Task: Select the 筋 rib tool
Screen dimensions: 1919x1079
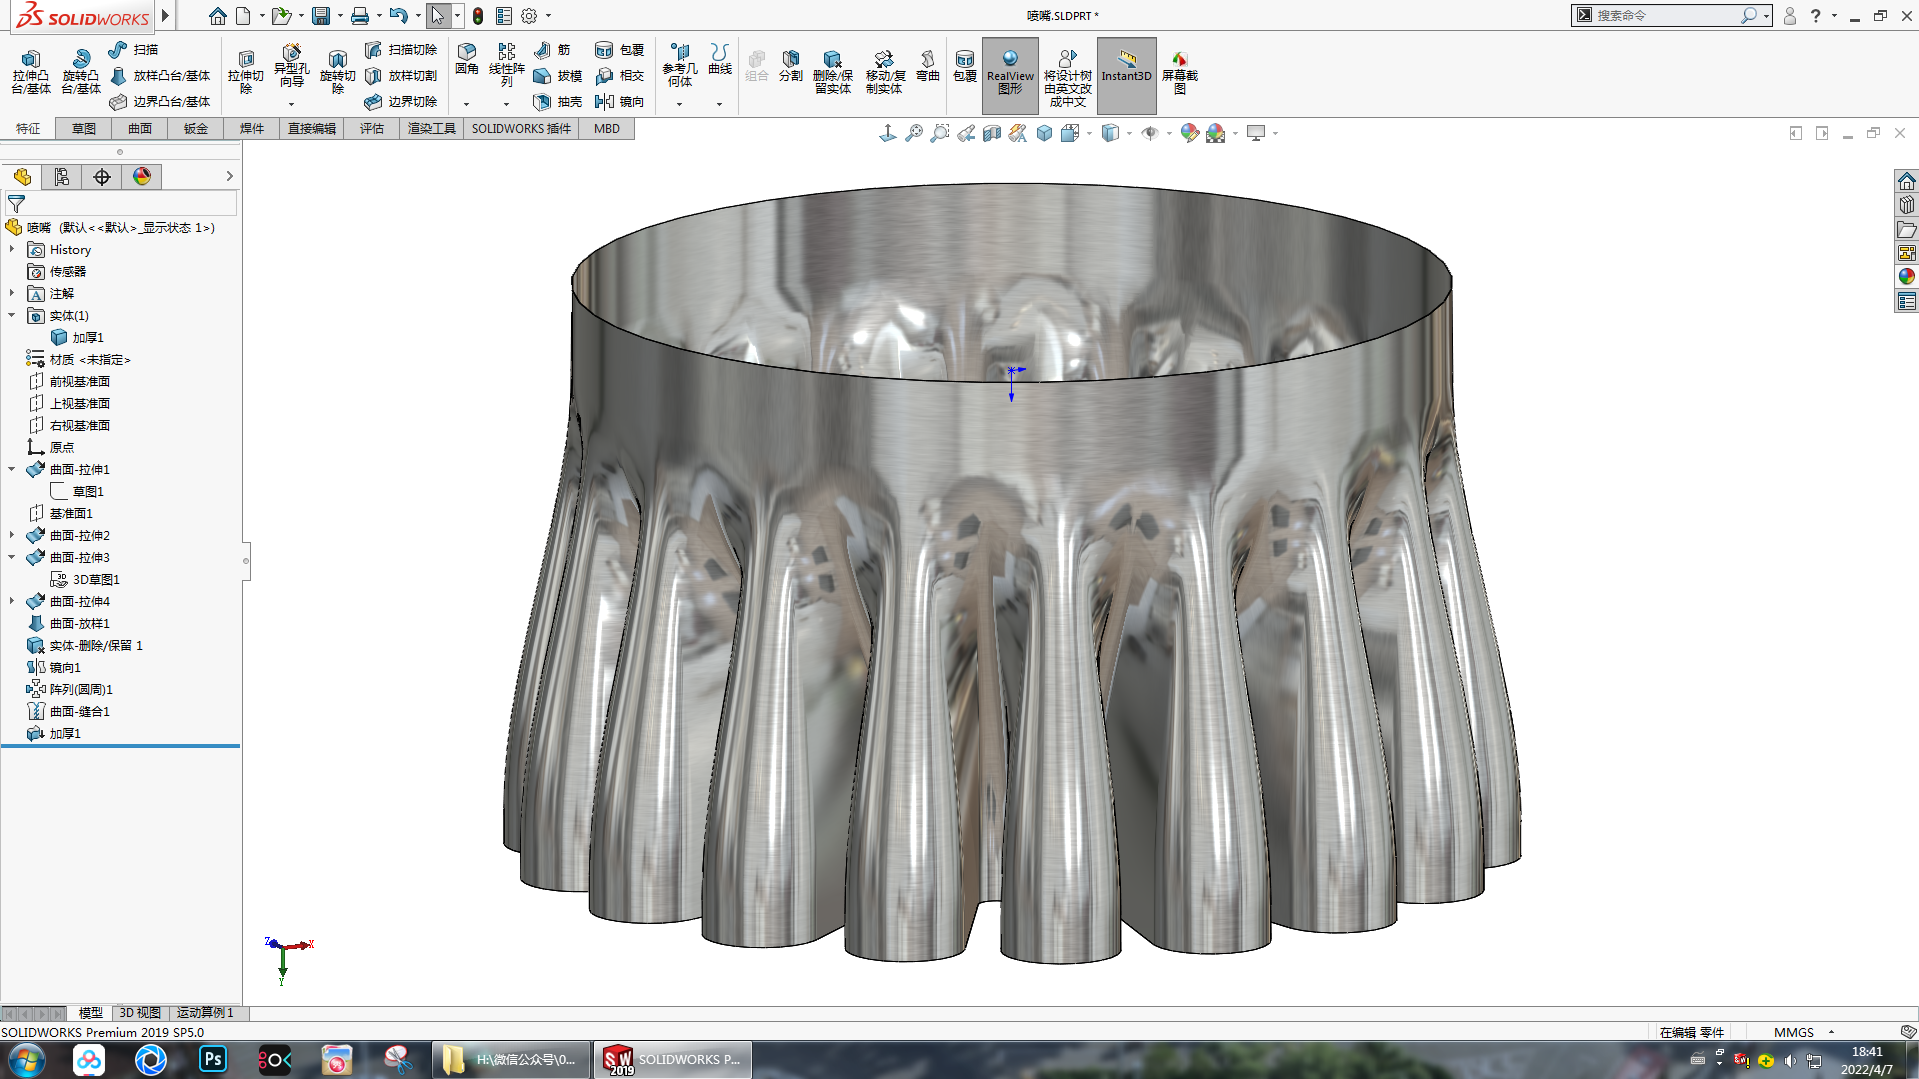Action: 552,49
